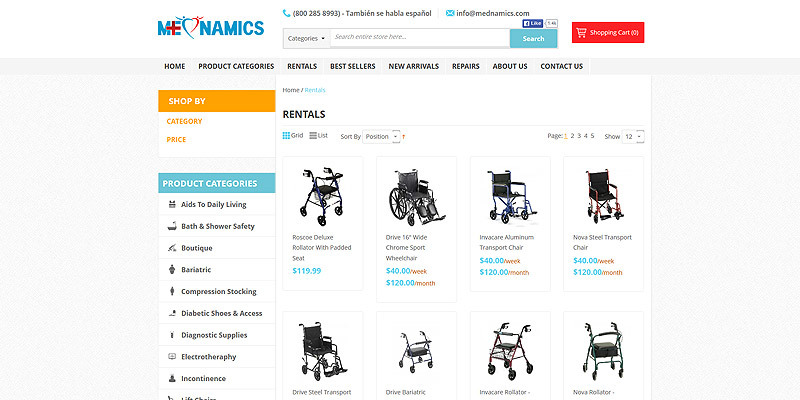This screenshot has height=400, width=800.
Task: Open the Rentals menu item
Action: tap(302, 66)
